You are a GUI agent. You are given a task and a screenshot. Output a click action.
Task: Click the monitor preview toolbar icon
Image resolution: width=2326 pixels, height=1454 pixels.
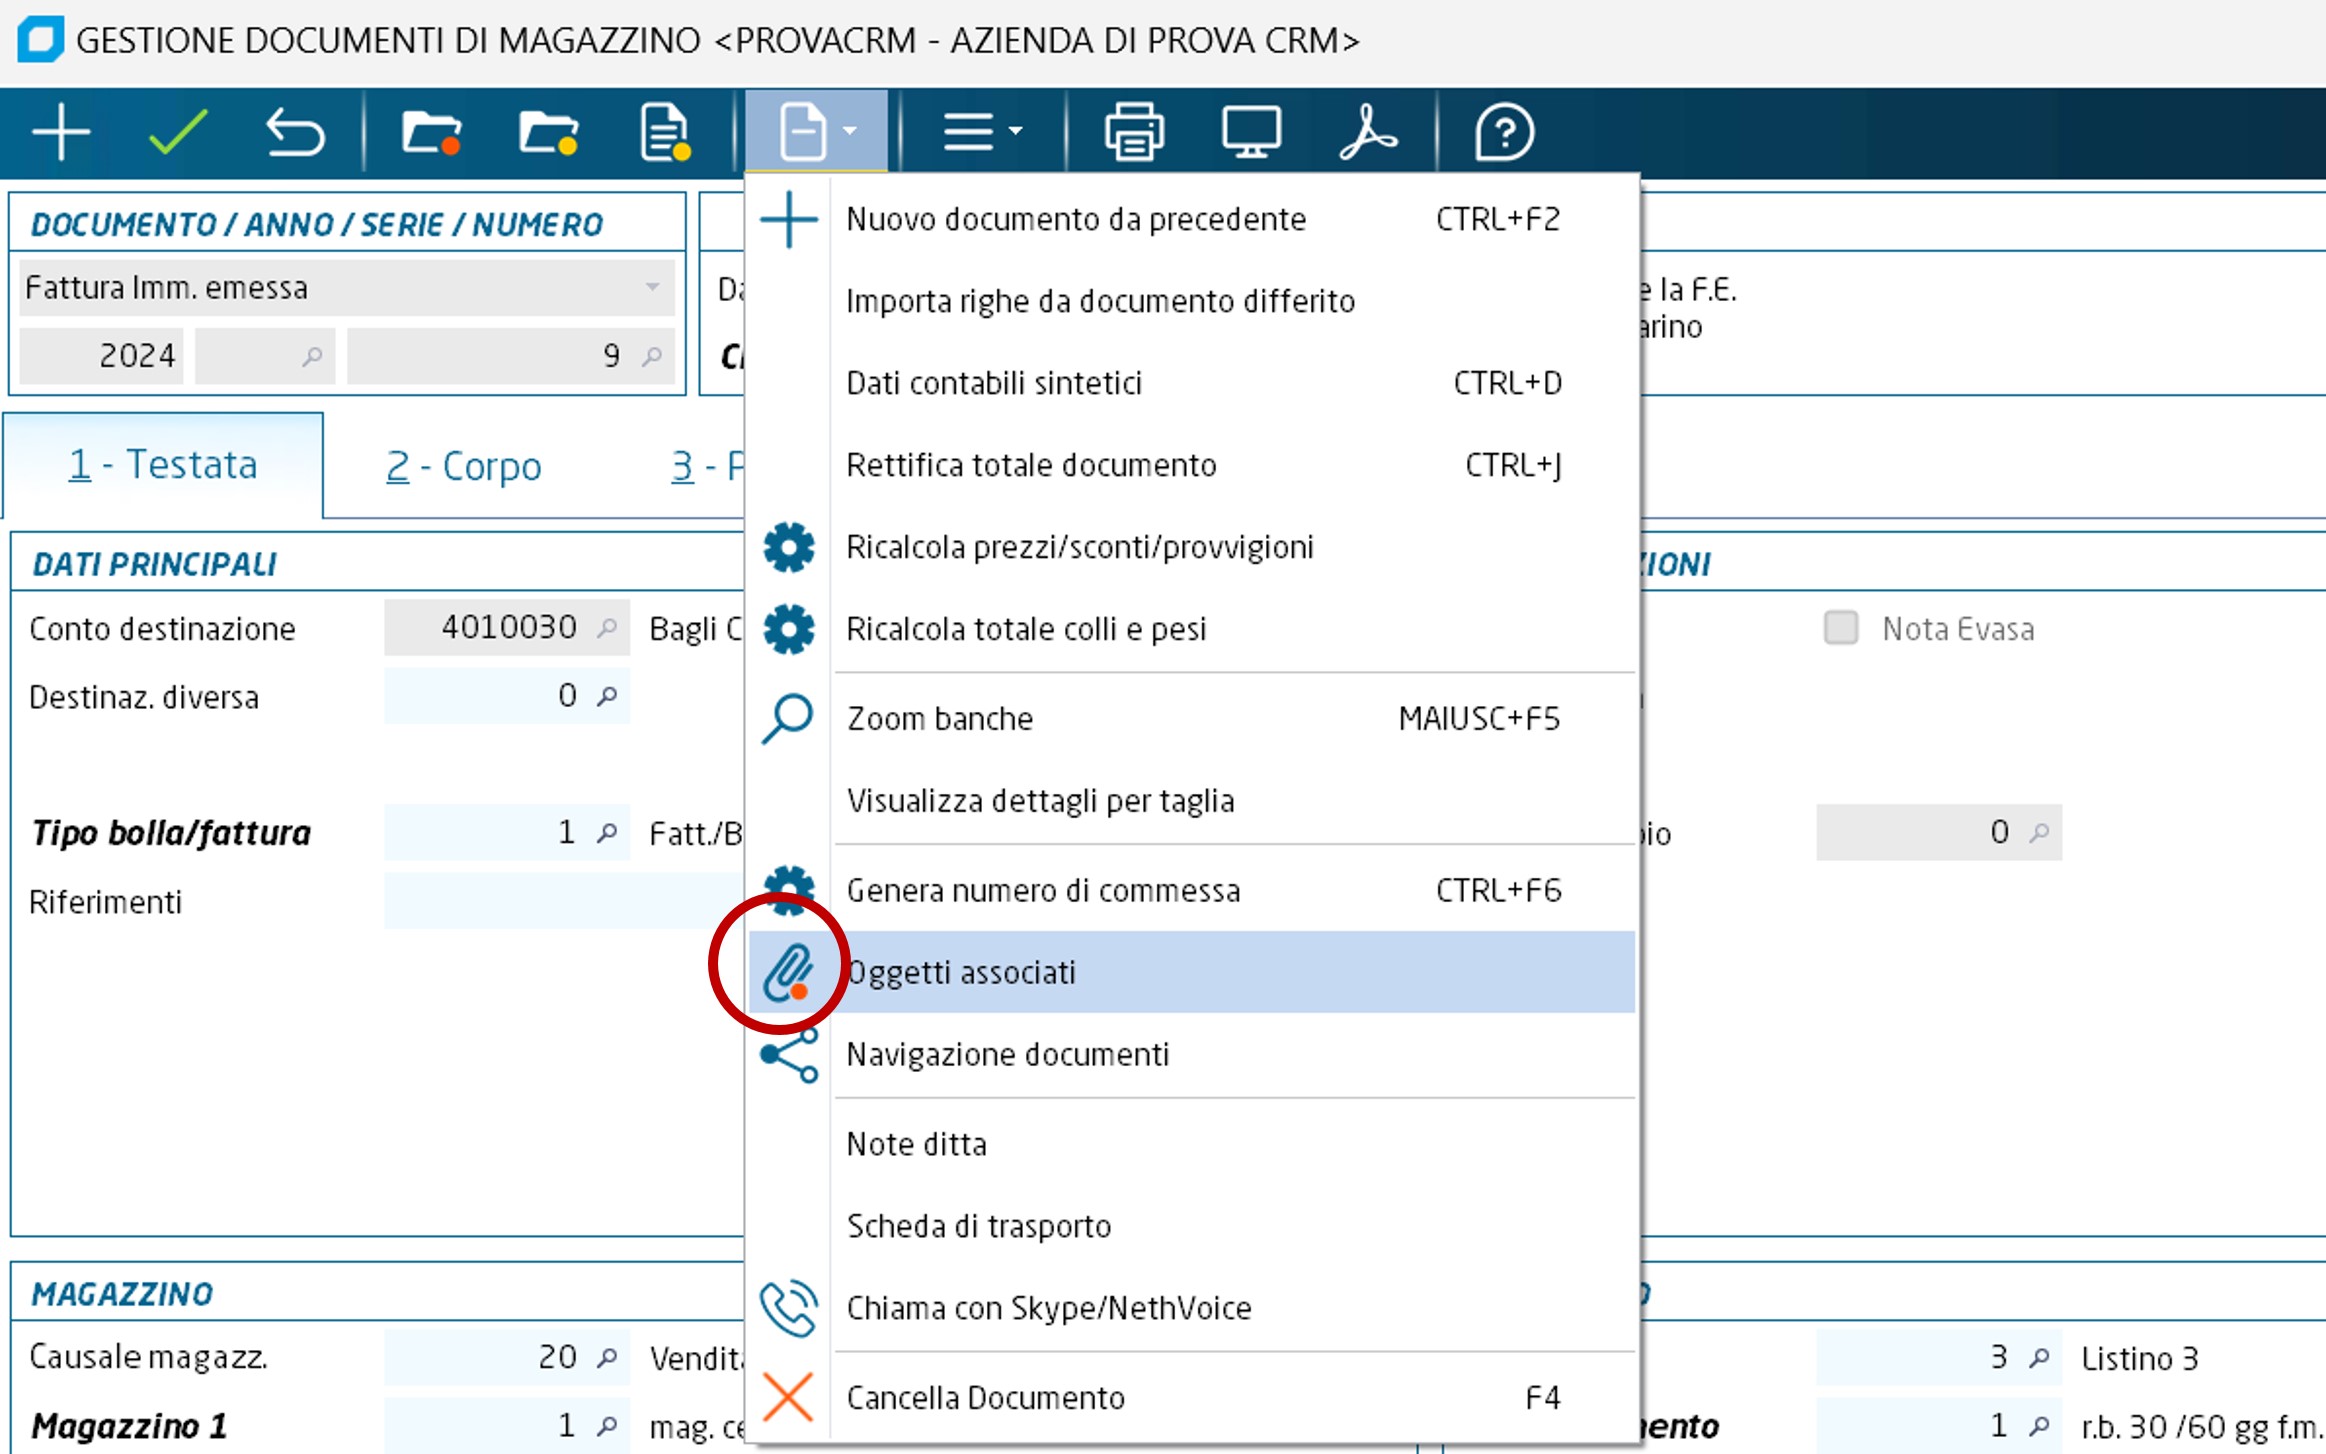(1251, 133)
